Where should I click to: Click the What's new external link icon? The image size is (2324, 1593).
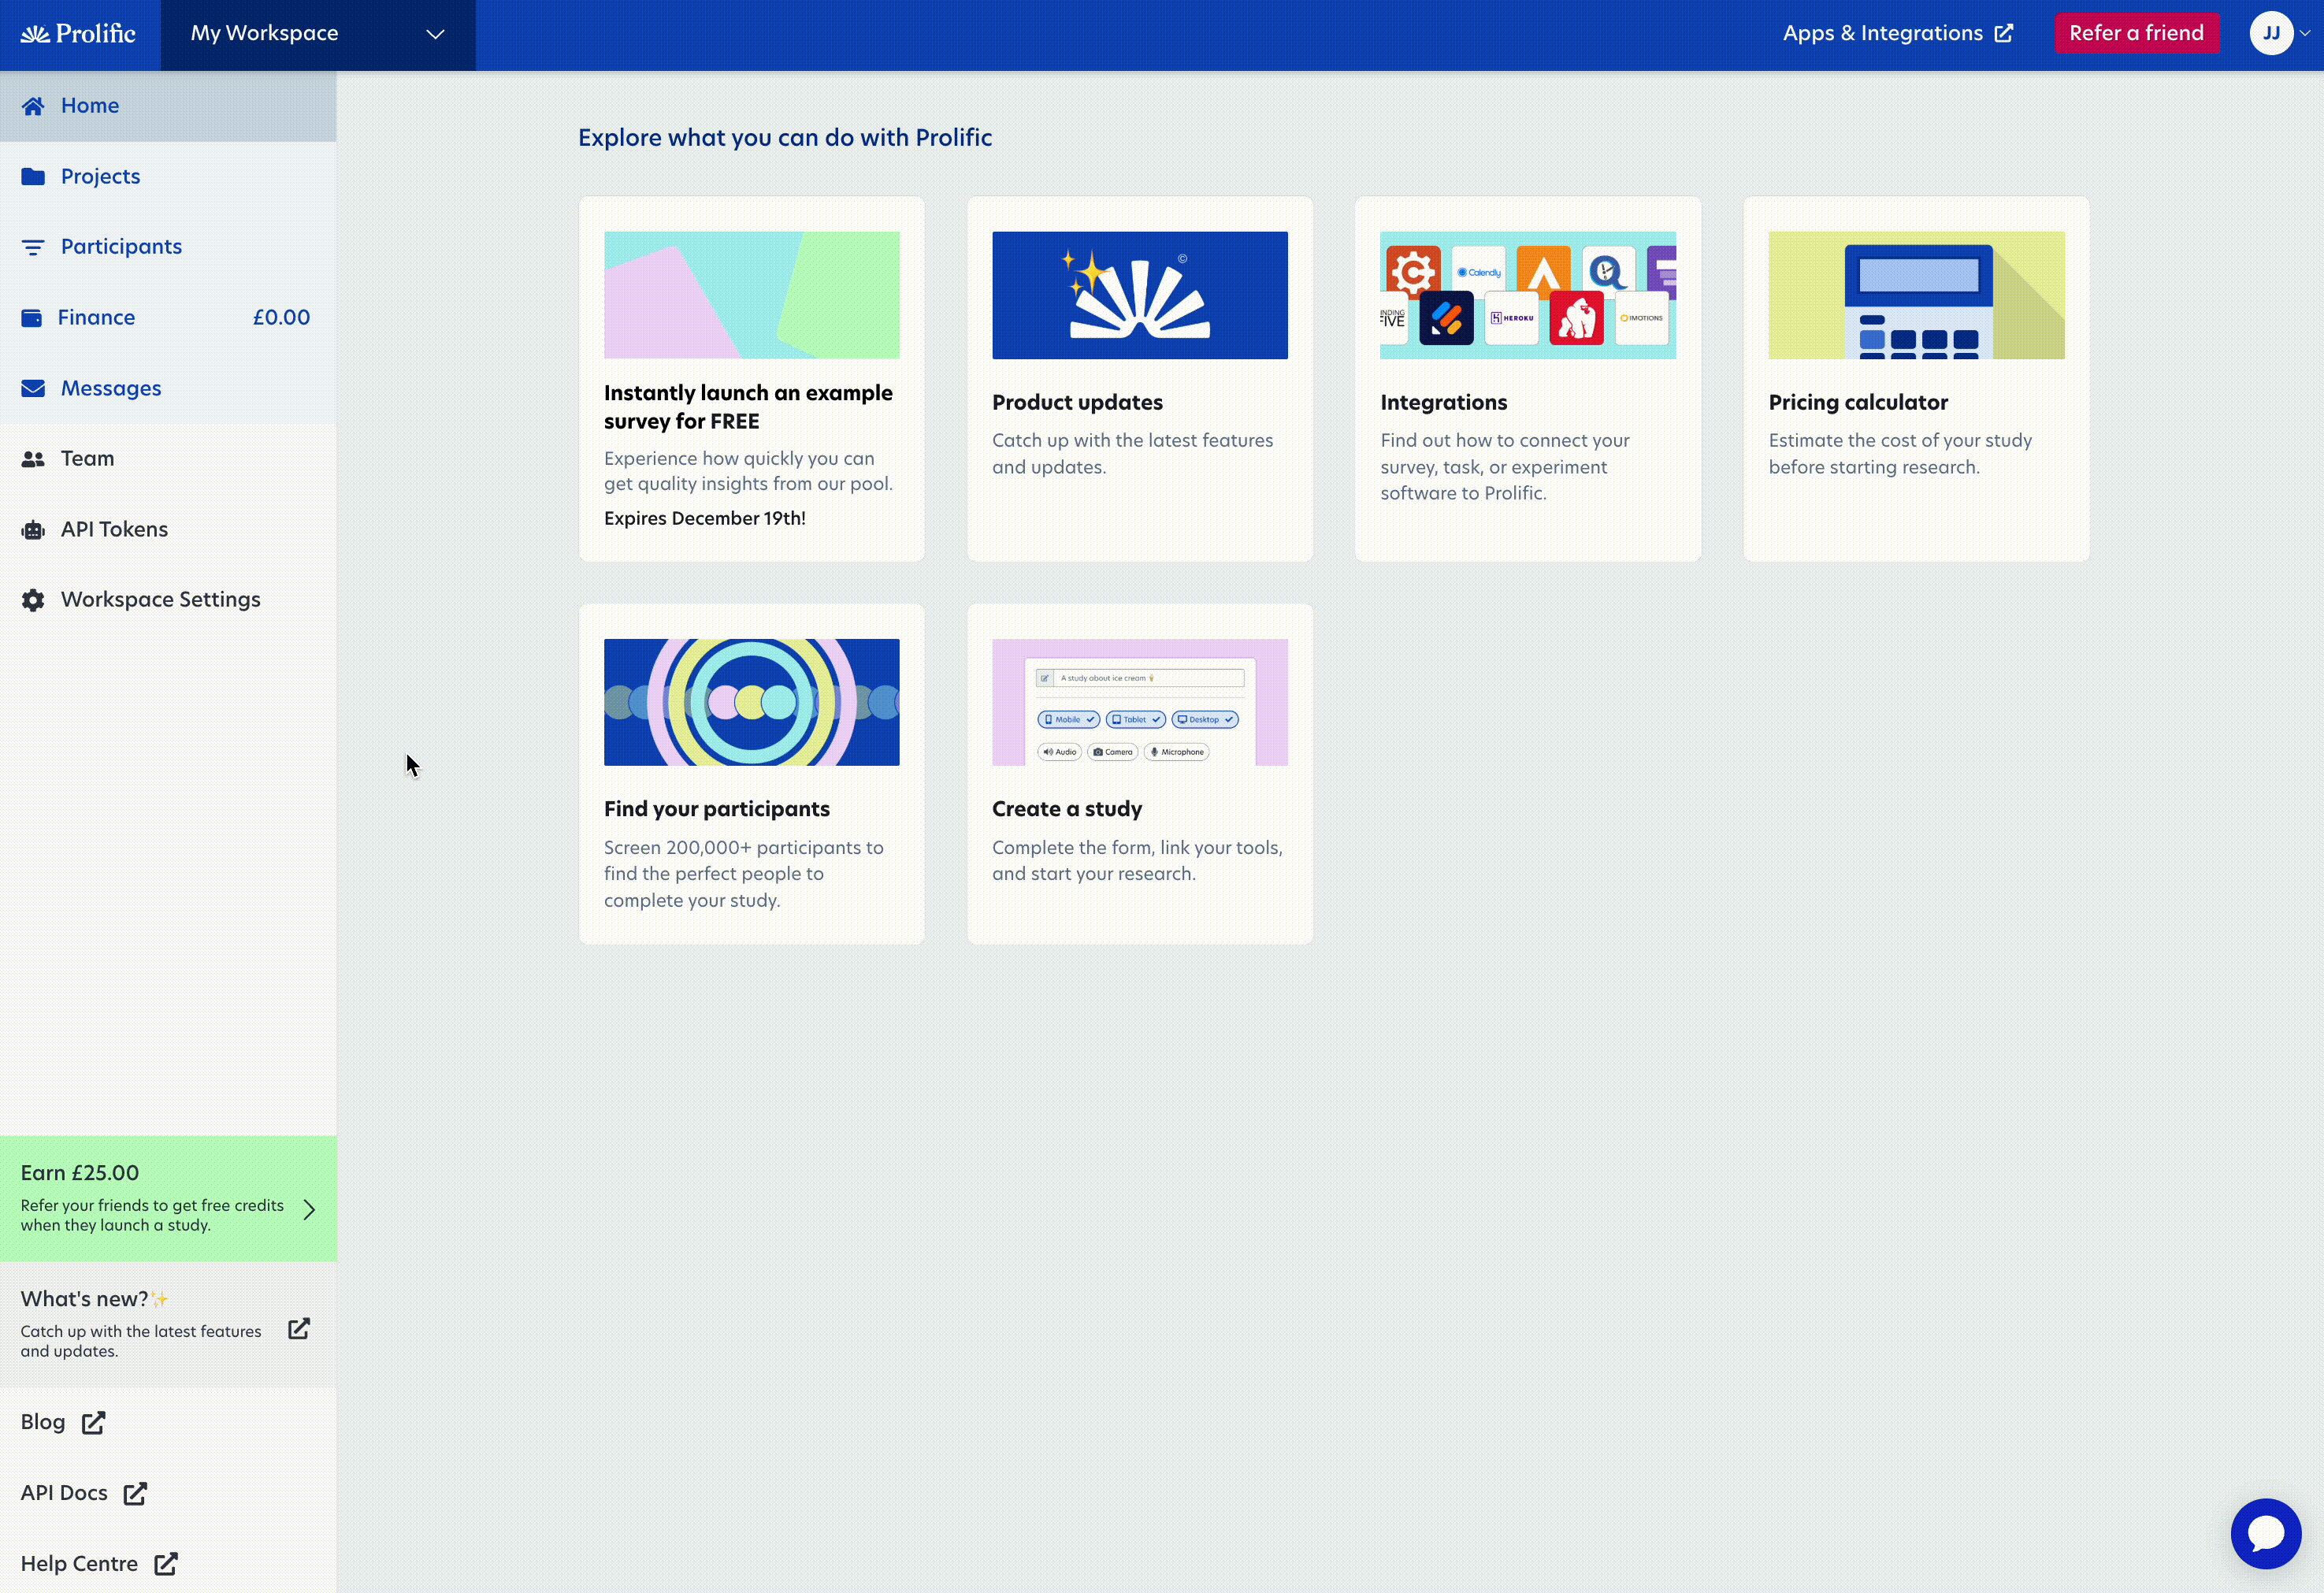(299, 1328)
